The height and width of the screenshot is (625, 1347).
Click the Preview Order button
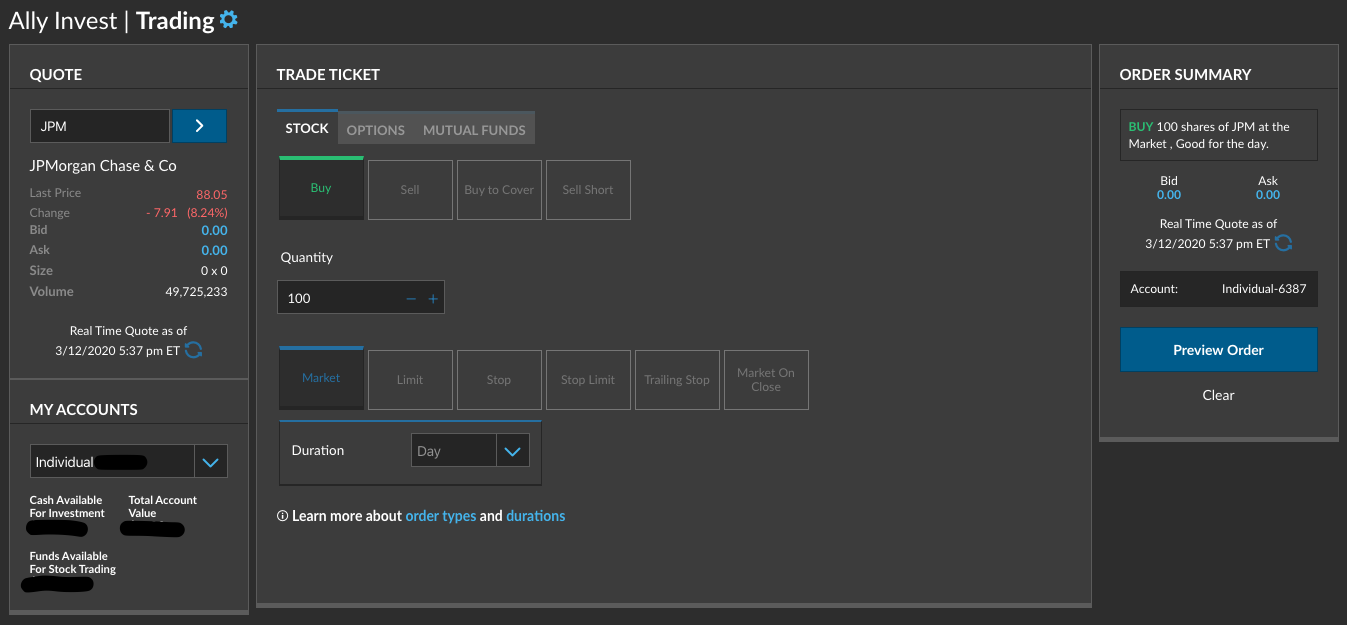tap(1218, 350)
